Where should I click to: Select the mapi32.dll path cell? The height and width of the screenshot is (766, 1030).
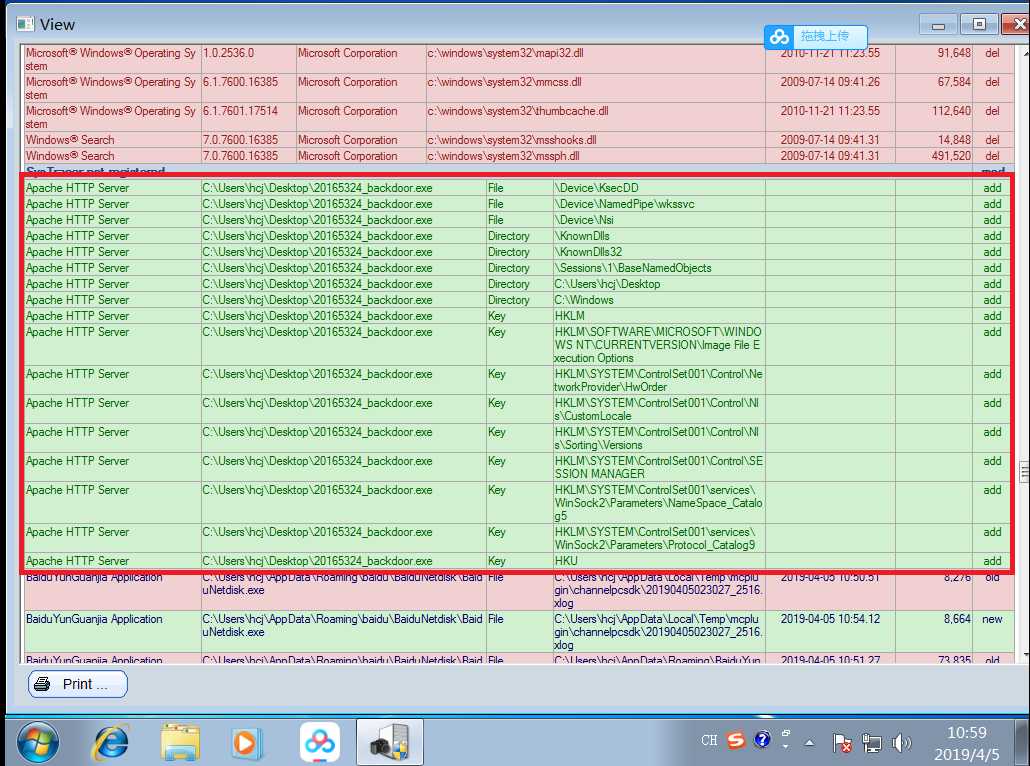595,59
